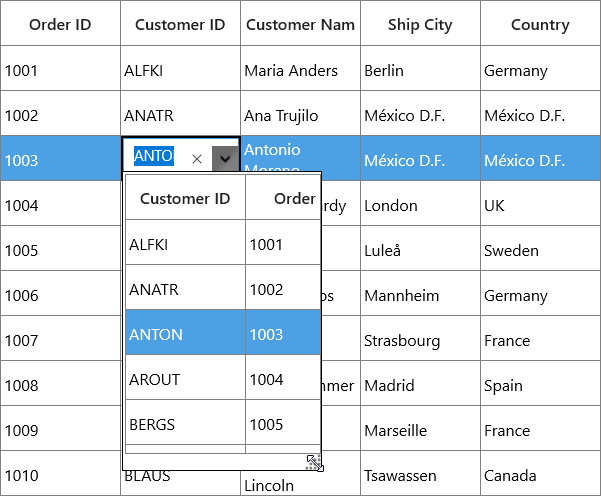Click México D.F. country in row 1003
The height and width of the screenshot is (496, 601).
point(540,160)
